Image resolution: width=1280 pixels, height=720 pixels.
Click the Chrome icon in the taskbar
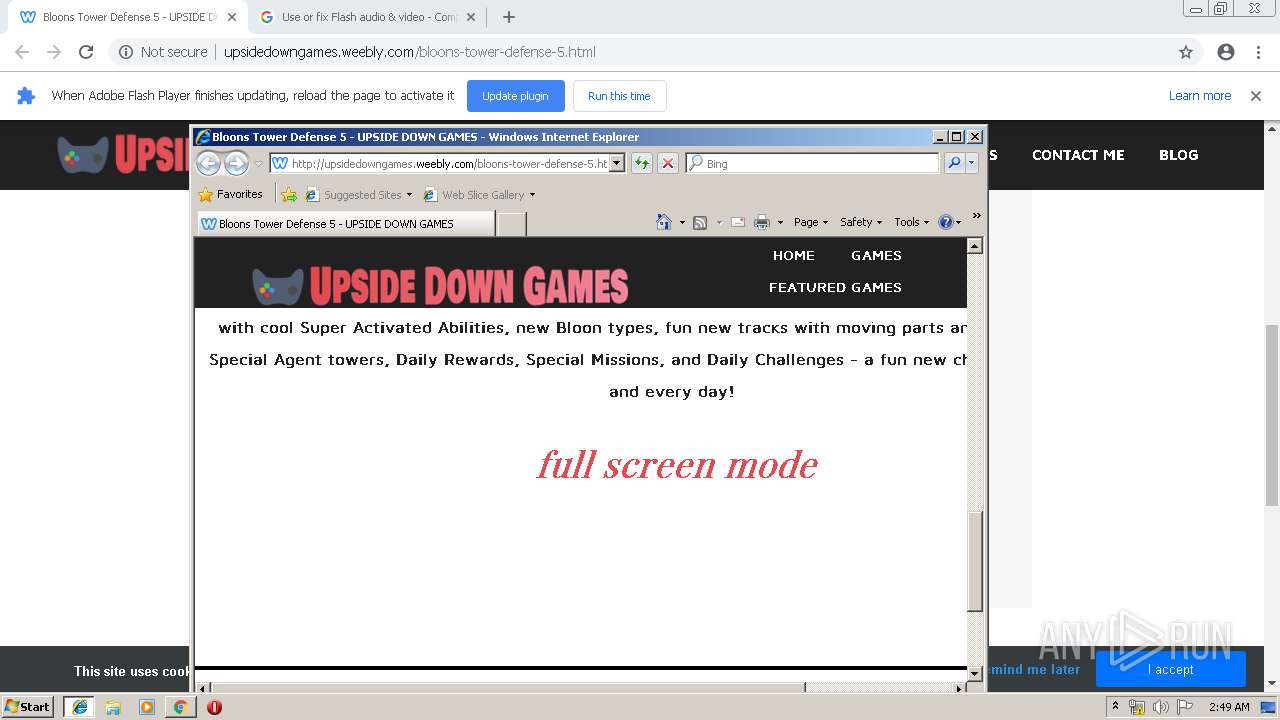point(180,707)
